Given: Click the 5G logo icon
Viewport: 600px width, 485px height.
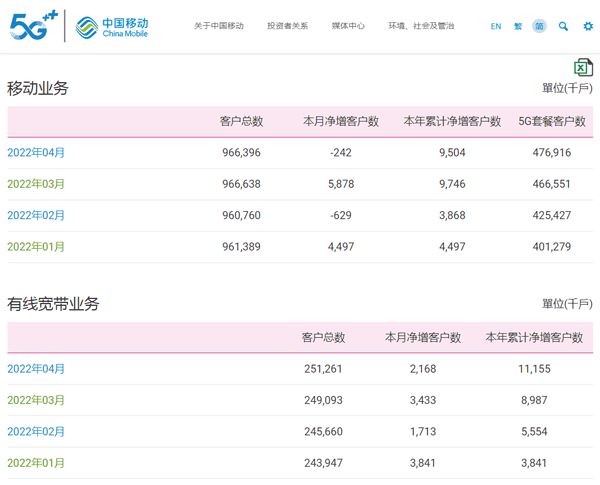Looking at the screenshot, I should coord(33,26).
